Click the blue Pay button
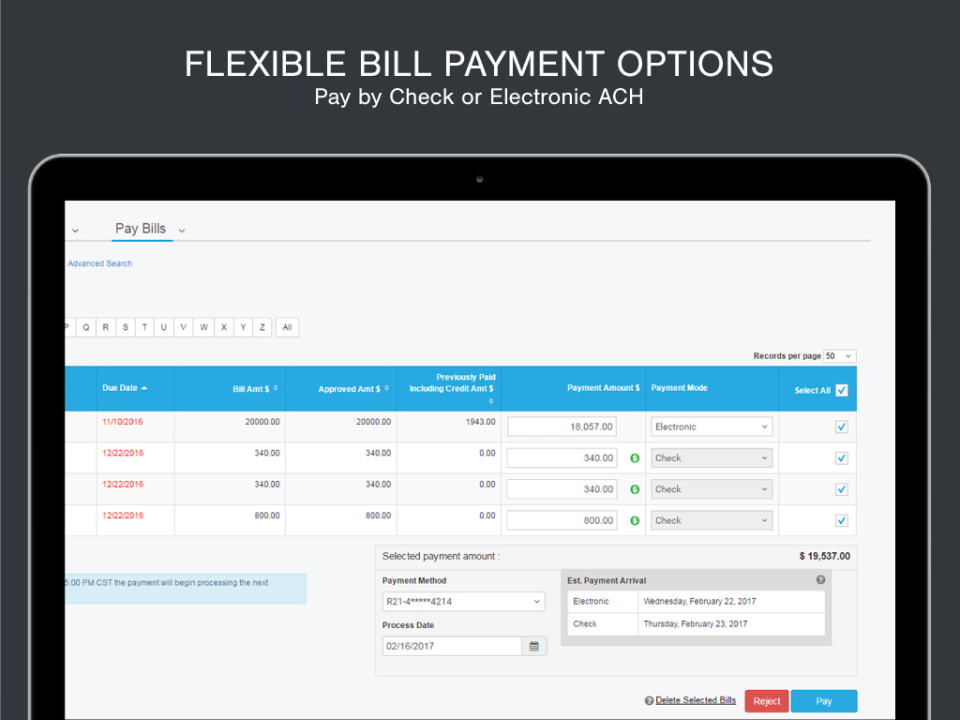The image size is (960, 720). (x=823, y=701)
